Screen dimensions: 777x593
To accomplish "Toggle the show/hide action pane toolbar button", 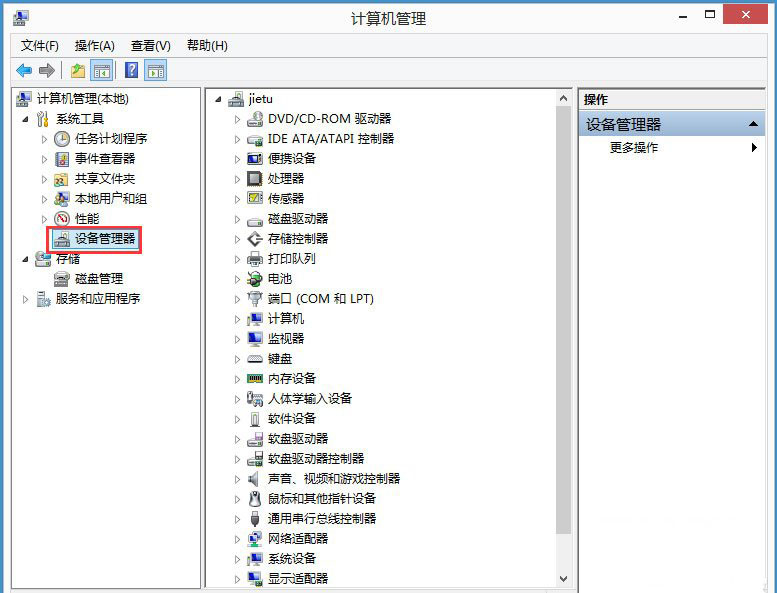I will point(155,70).
